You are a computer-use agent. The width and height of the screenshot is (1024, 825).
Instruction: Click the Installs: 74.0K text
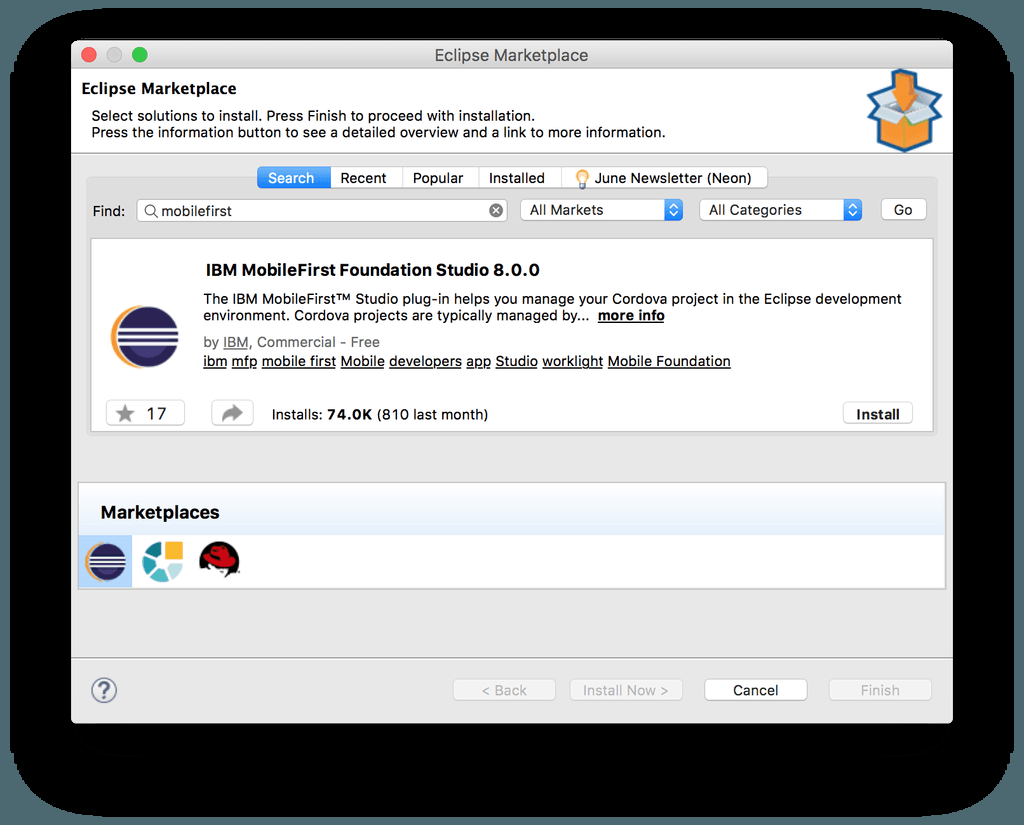pyautogui.click(x=321, y=414)
